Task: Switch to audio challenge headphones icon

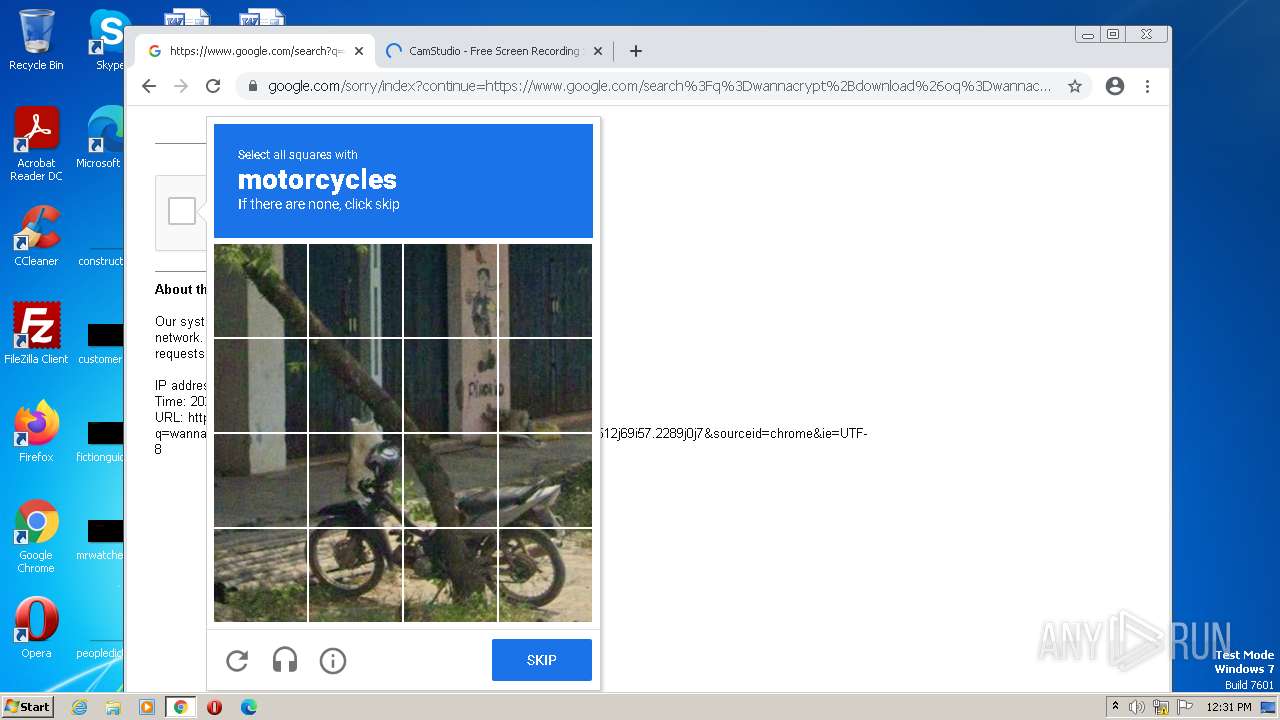Action: (285, 660)
